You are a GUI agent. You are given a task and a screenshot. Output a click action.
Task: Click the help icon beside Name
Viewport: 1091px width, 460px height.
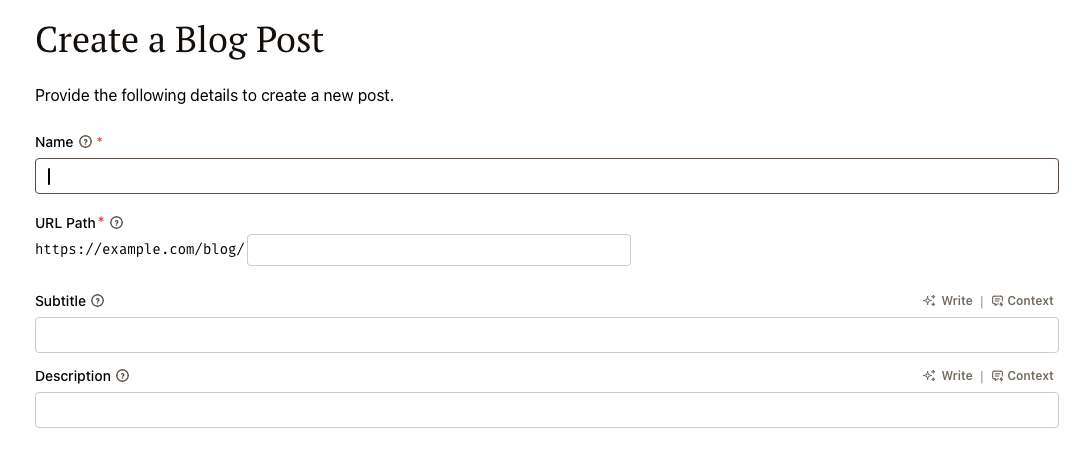coord(85,142)
